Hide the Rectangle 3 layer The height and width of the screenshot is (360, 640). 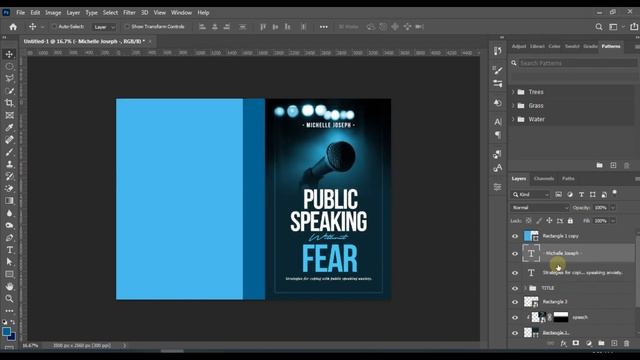tap(515, 302)
